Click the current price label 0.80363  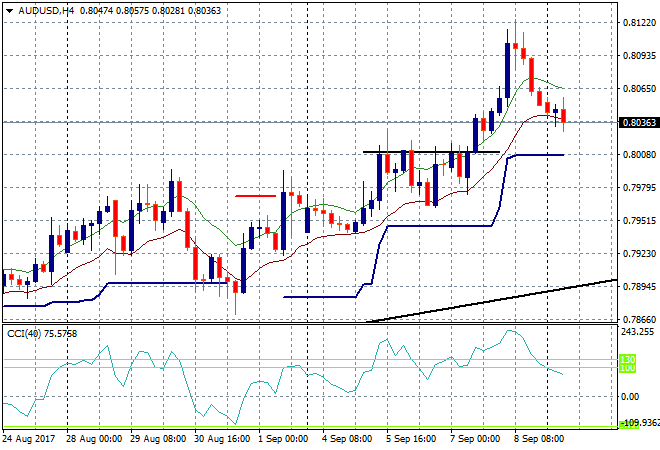click(x=639, y=122)
